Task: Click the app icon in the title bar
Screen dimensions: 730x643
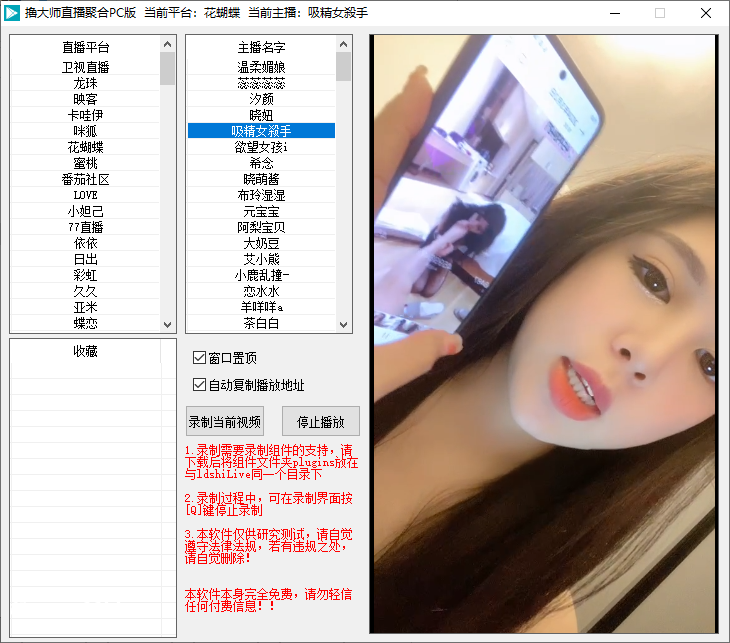Action: (14, 13)
